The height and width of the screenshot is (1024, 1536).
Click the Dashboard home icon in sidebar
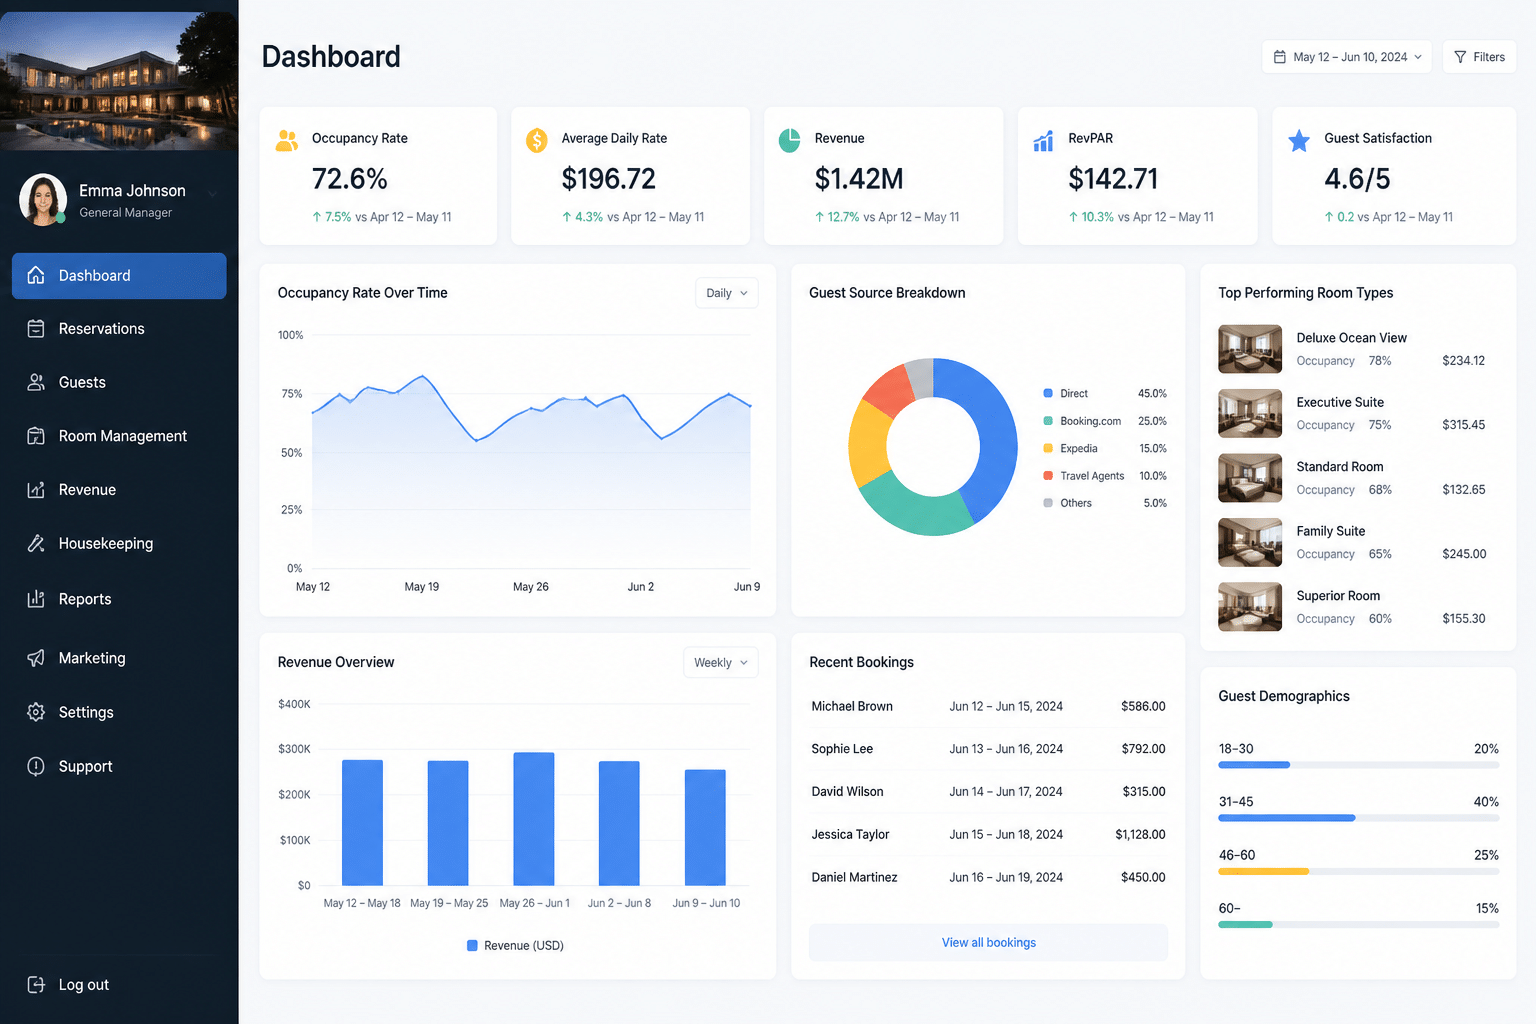[36, 275]
